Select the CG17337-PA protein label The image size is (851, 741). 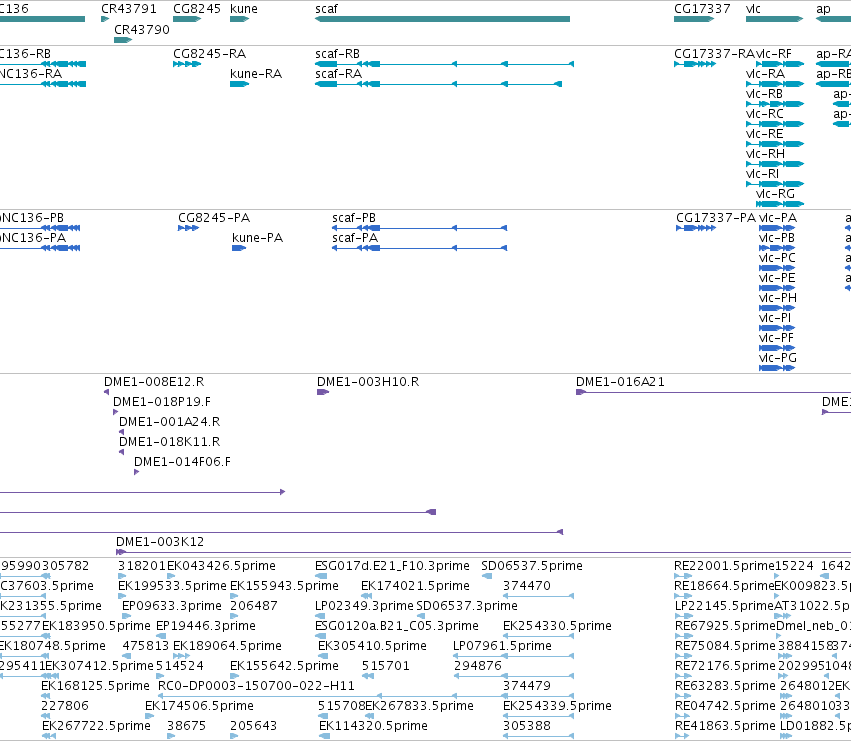(716, 218)
